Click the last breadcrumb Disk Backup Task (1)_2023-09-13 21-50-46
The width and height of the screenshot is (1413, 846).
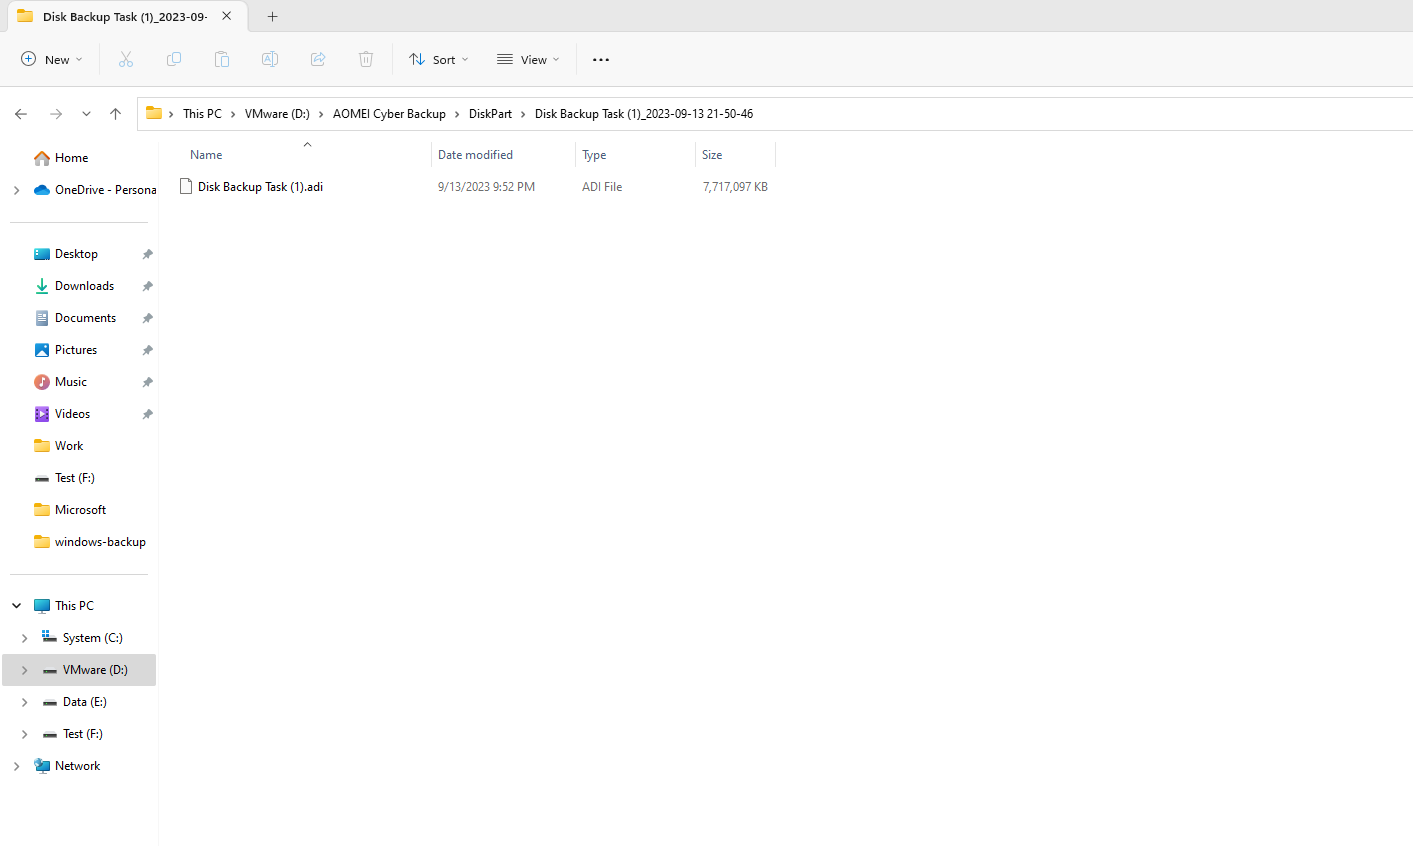644,114
